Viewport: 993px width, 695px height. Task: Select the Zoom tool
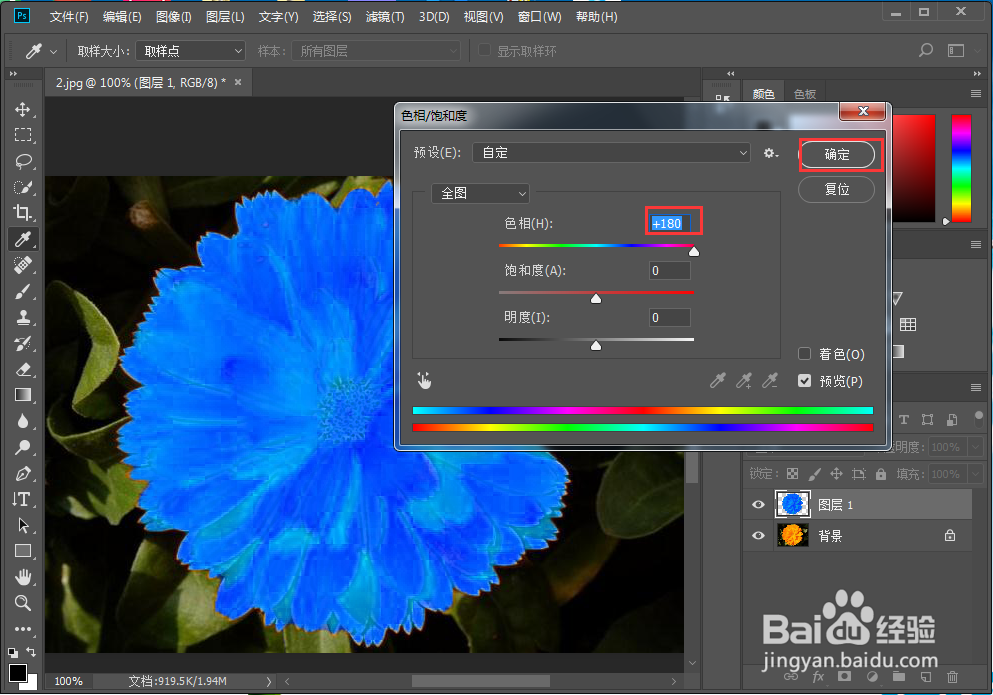pyautogui.click(x=23, y=603)
